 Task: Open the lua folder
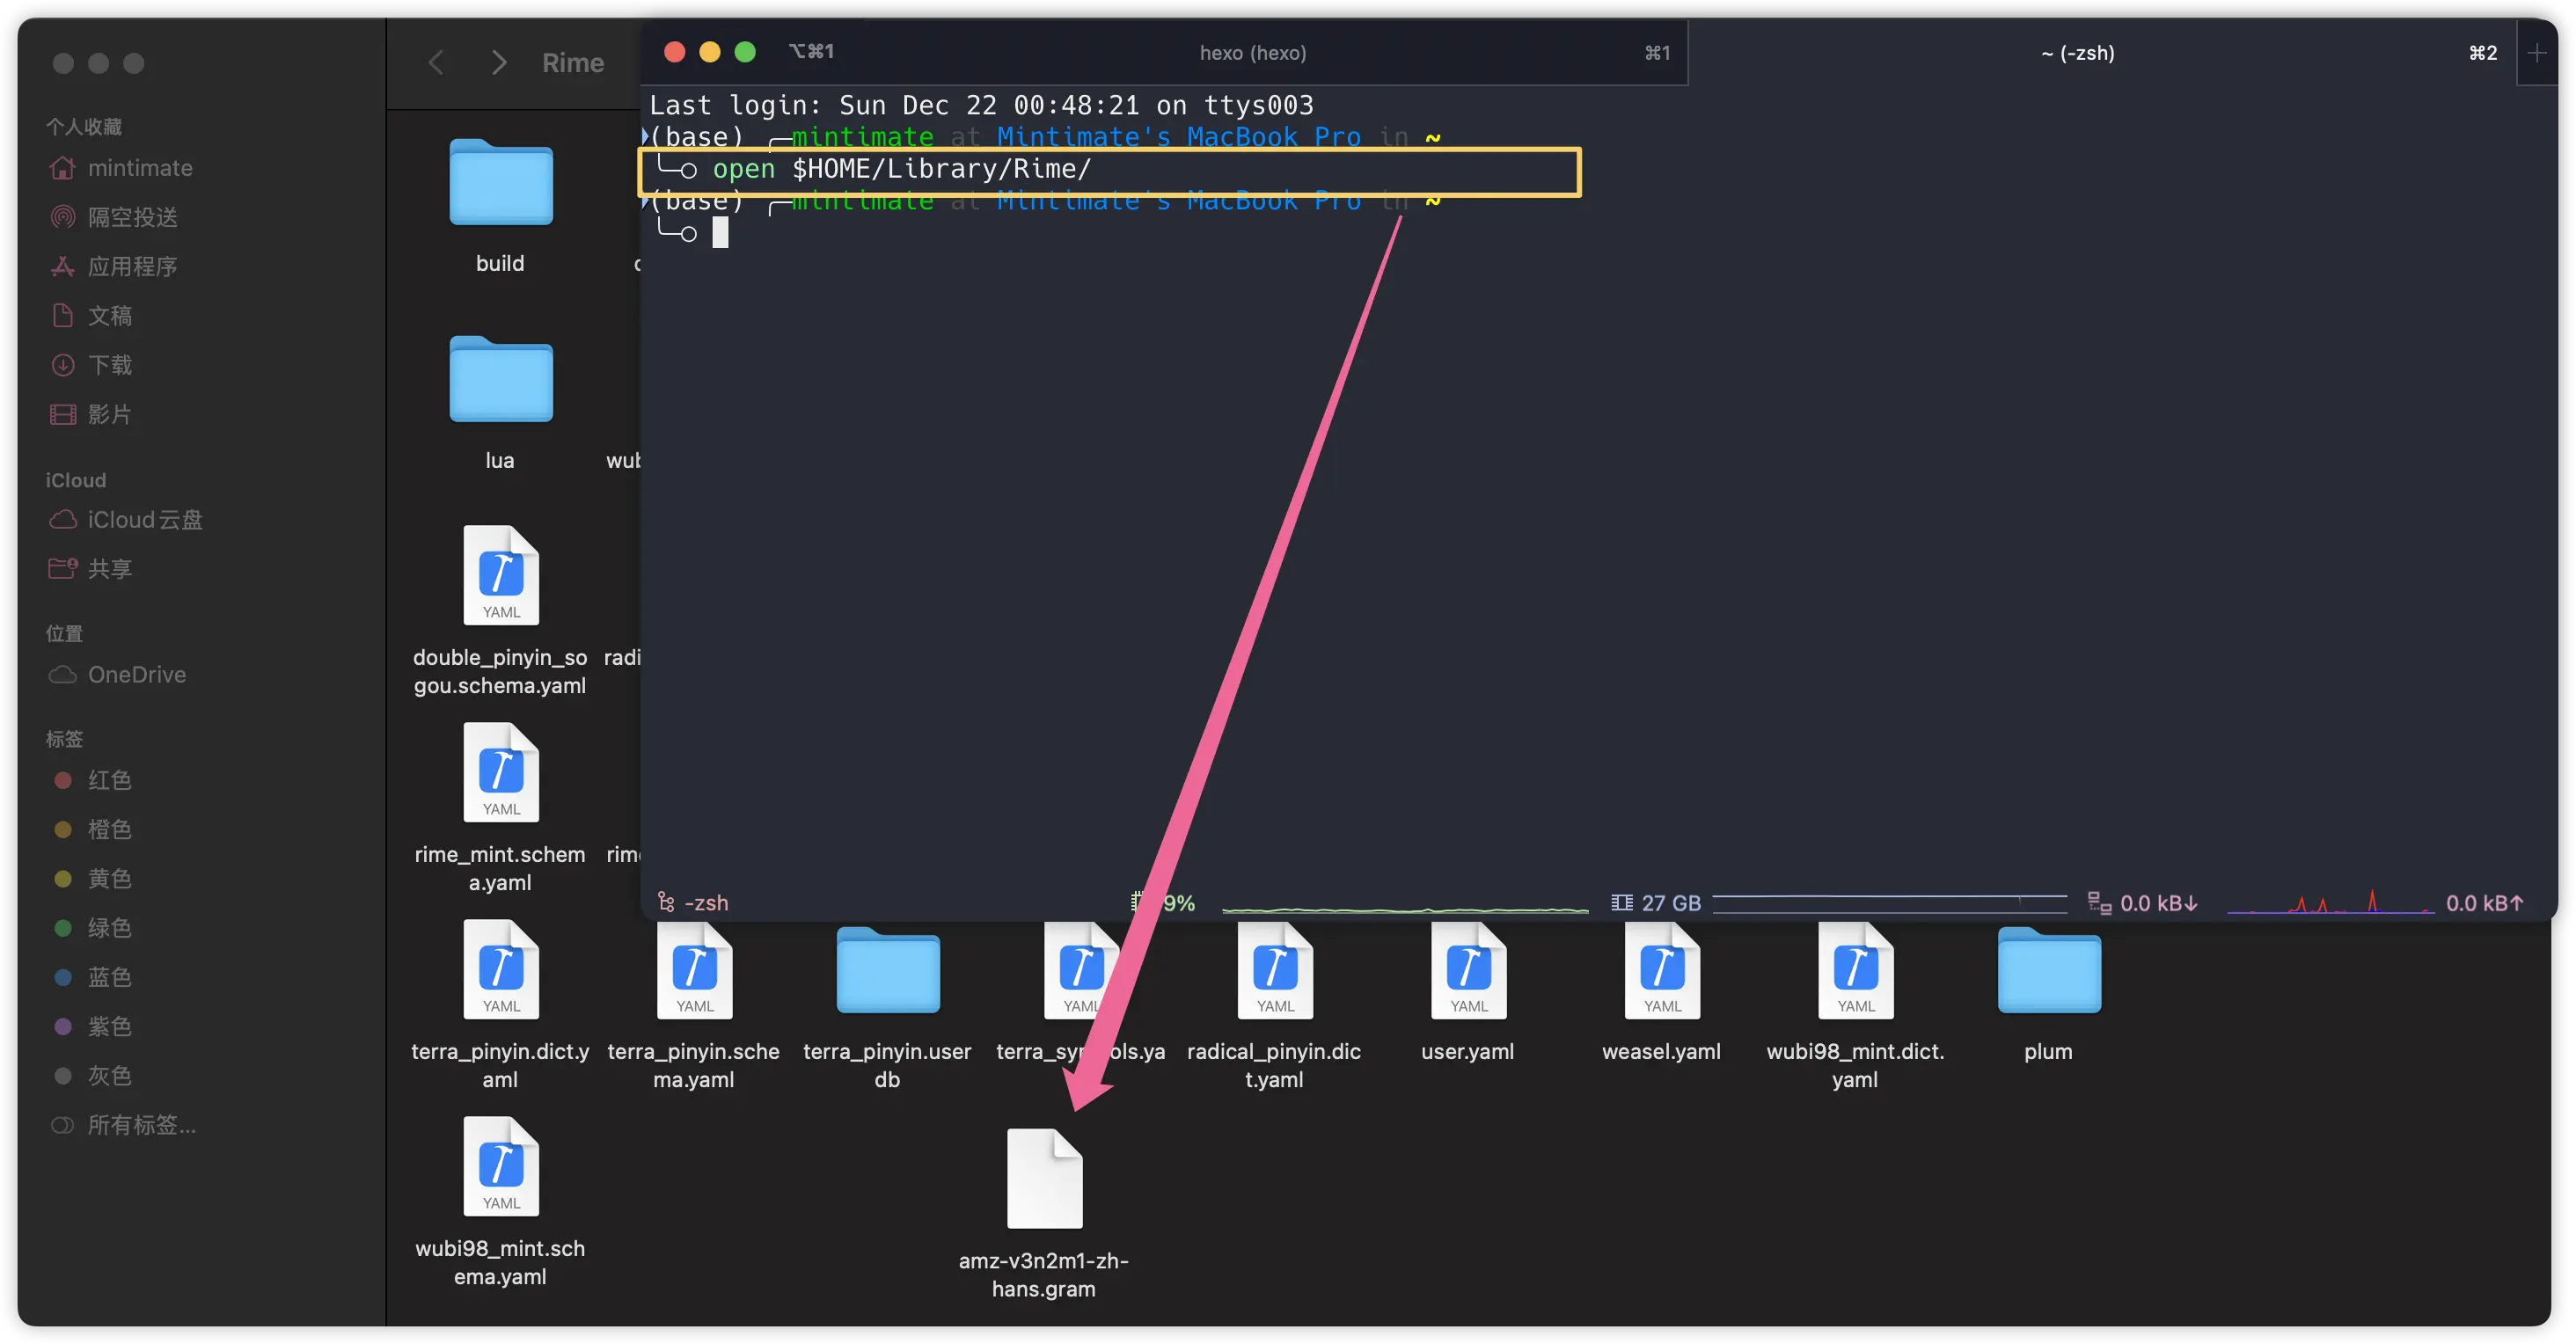pyautogui.click(x=500, y=379)
